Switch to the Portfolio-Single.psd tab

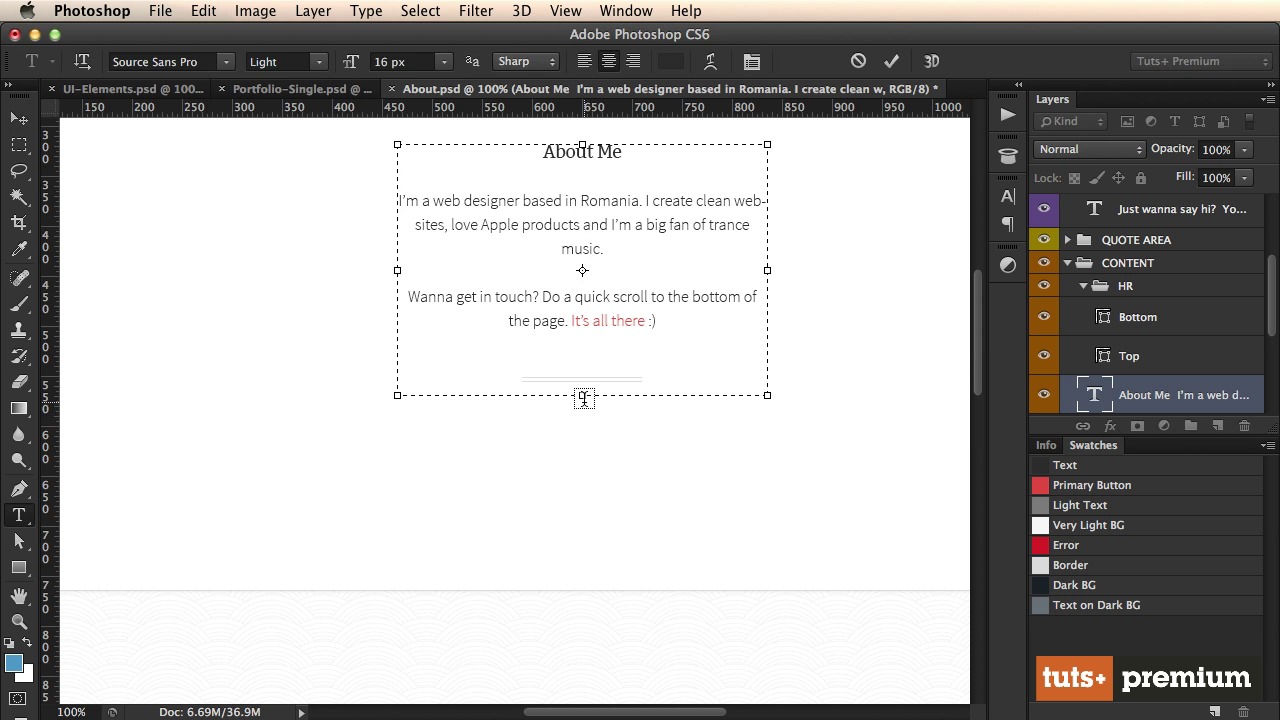(x=301, y=89)
